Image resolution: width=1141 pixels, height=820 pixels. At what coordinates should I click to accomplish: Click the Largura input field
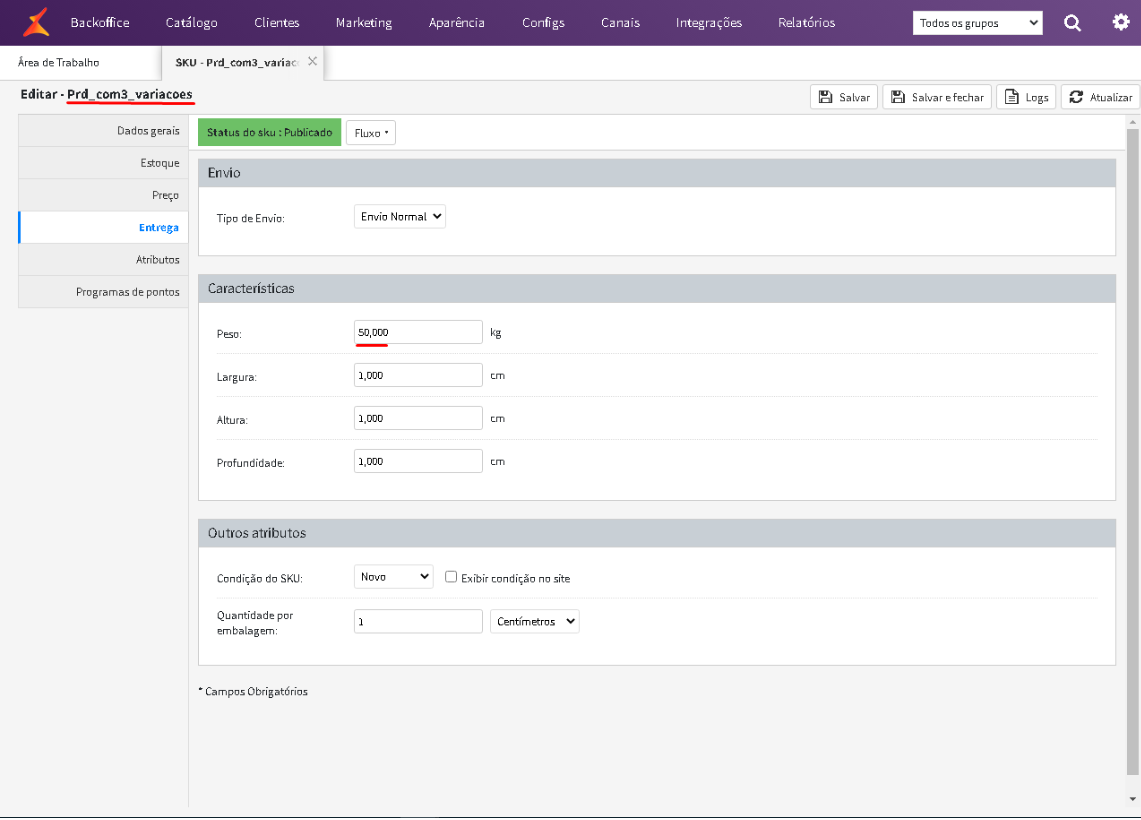coord(418,375)
